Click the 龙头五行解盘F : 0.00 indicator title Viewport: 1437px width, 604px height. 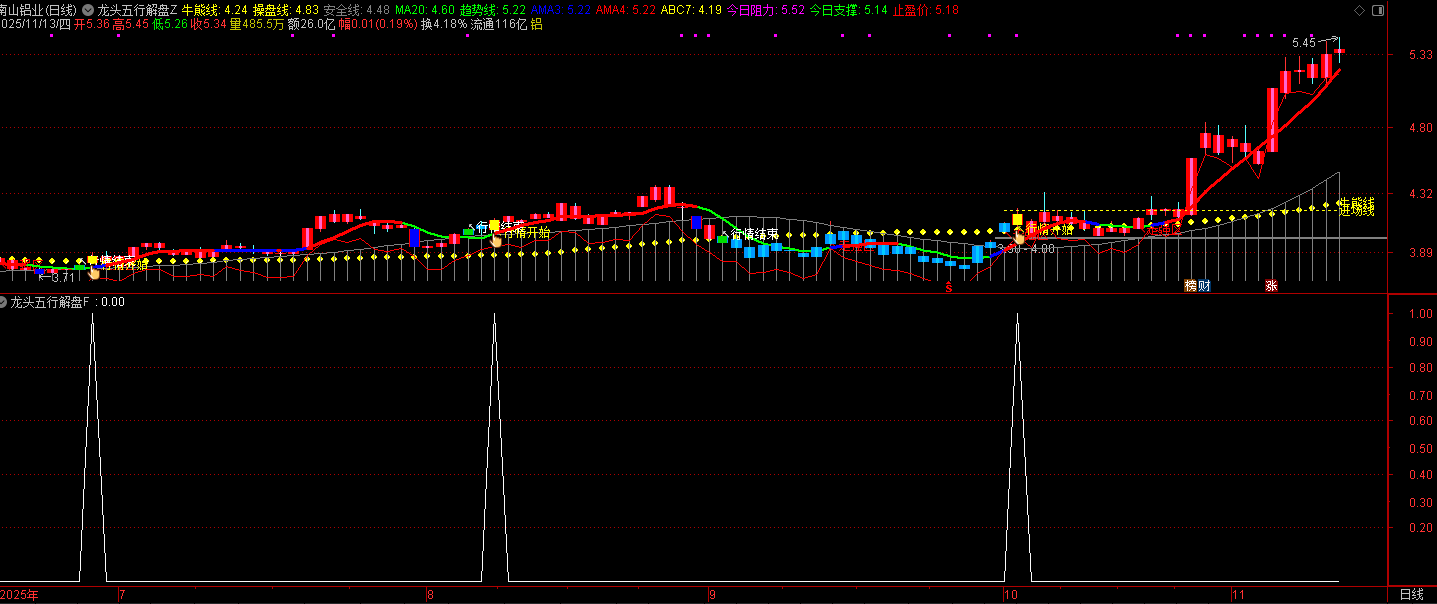coord(68,301)
